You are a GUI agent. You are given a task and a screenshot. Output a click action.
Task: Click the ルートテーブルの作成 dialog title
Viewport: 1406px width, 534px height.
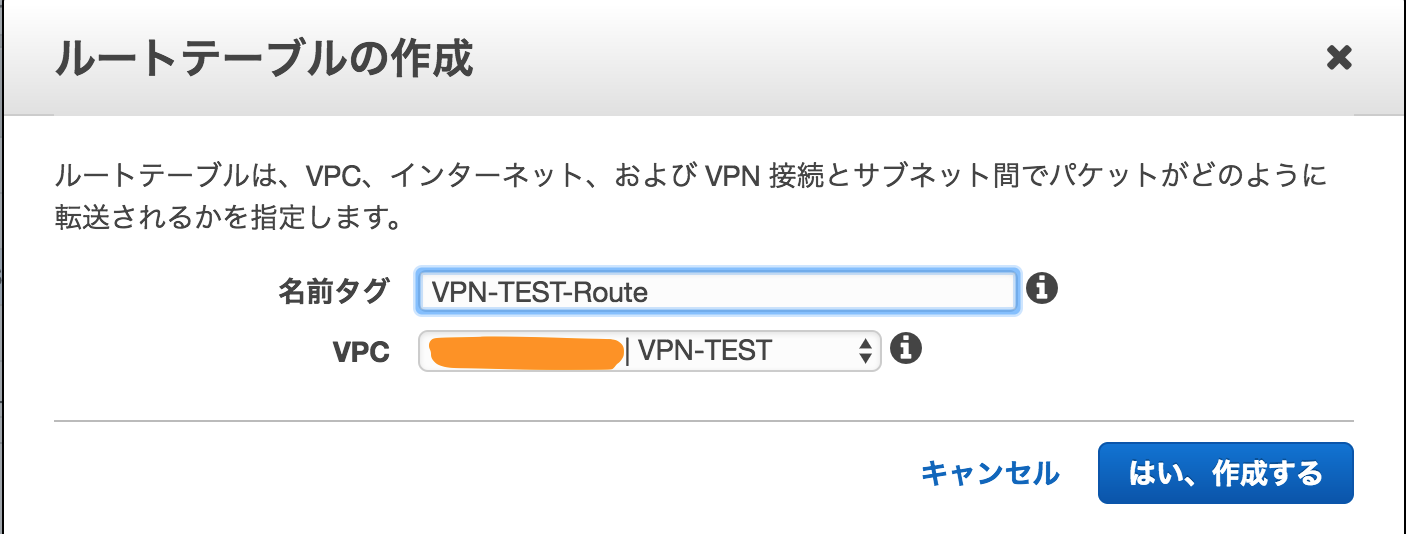coord(263,60)
